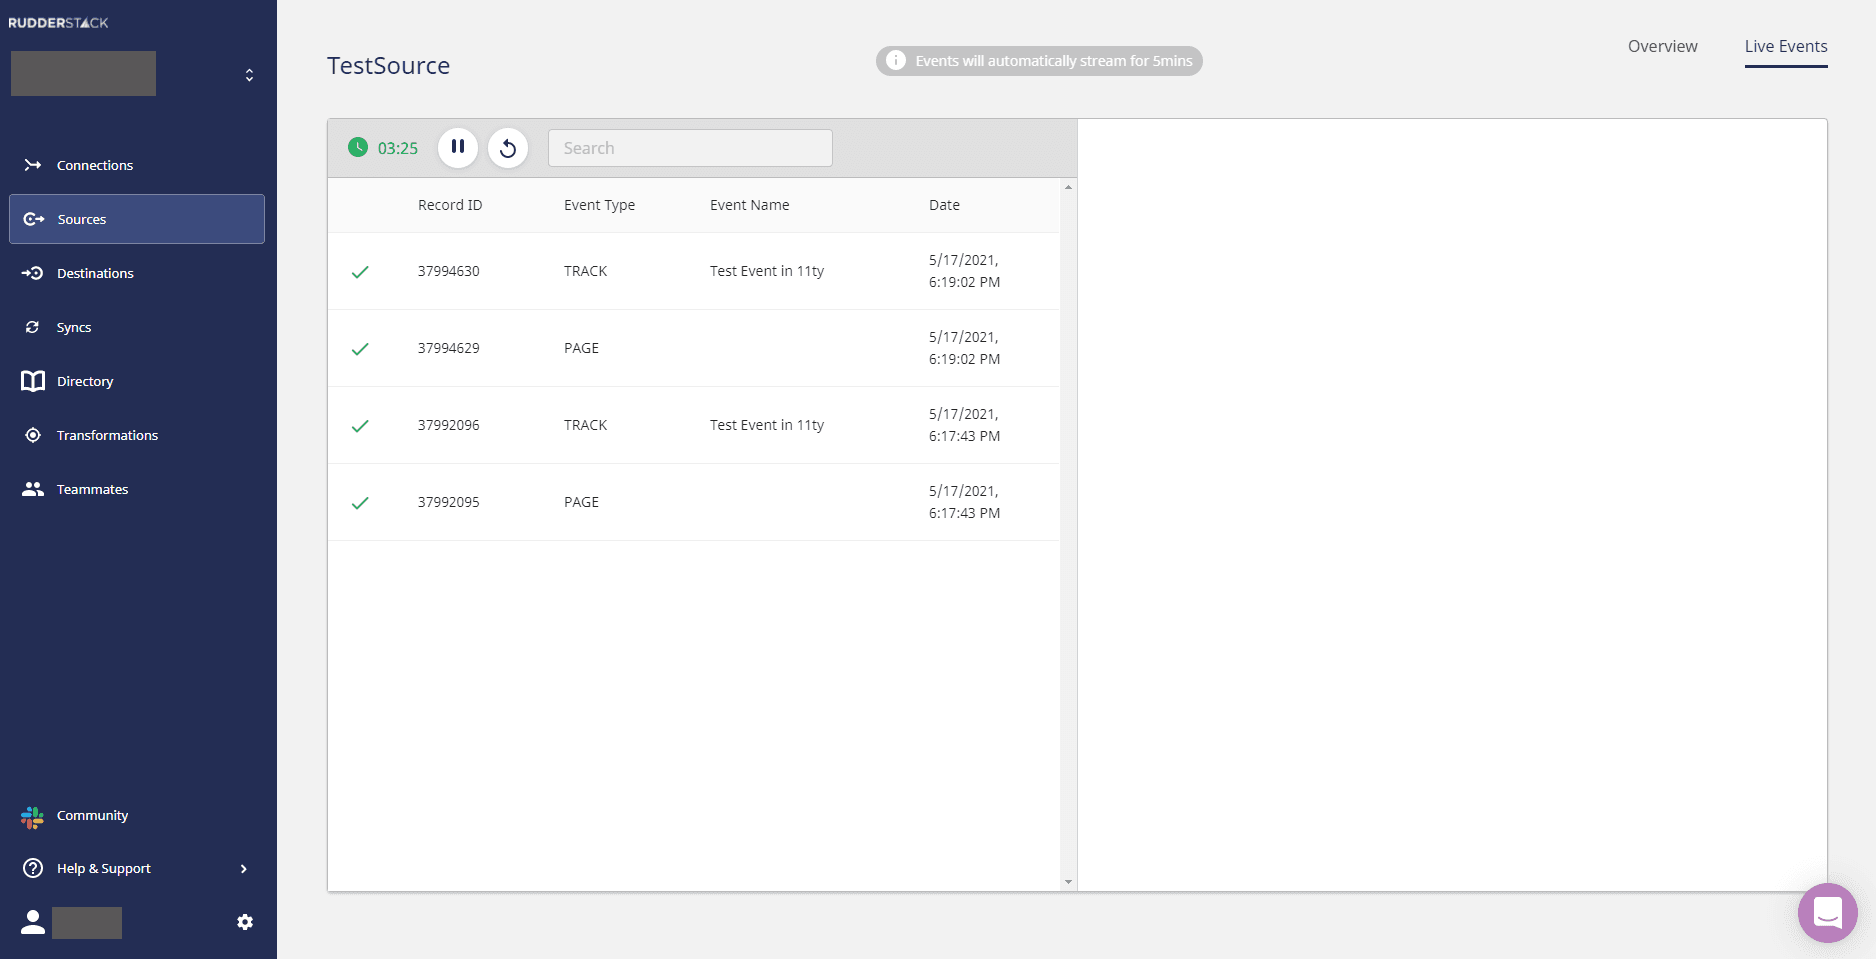Select the Live Events tab
The height and width of the screenshot is (959, 1876).
[x=1785, y=46]
